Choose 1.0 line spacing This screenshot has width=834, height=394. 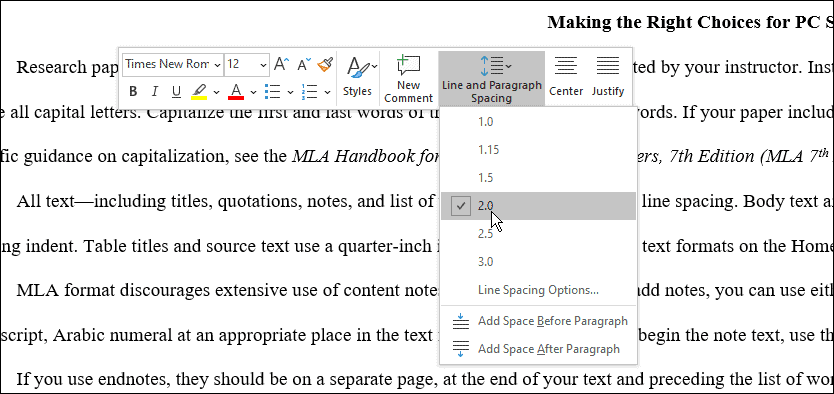click(x=538, y=122)
